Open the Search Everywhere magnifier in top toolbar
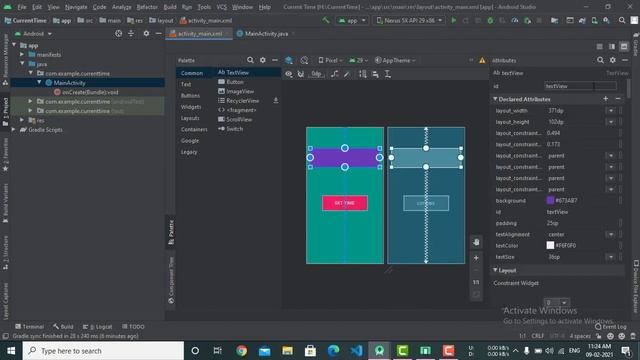This screenshot has width=640, height=360. coord(622,20)
